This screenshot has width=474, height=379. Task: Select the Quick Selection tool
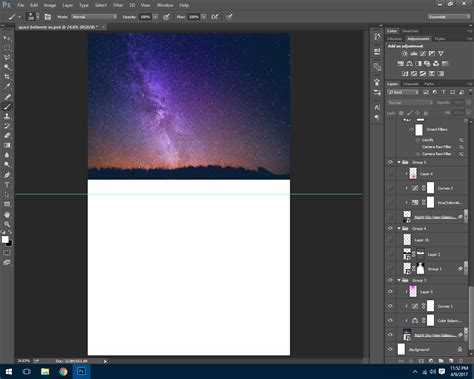click(7, 67)
